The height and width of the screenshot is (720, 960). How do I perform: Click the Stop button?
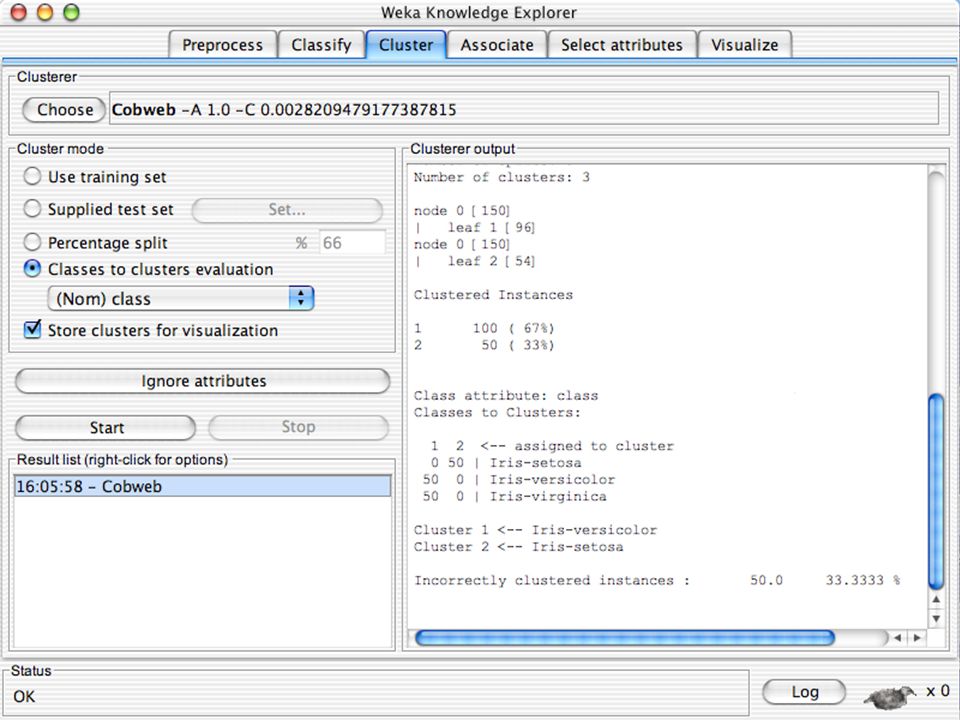[x=299, y=427]
